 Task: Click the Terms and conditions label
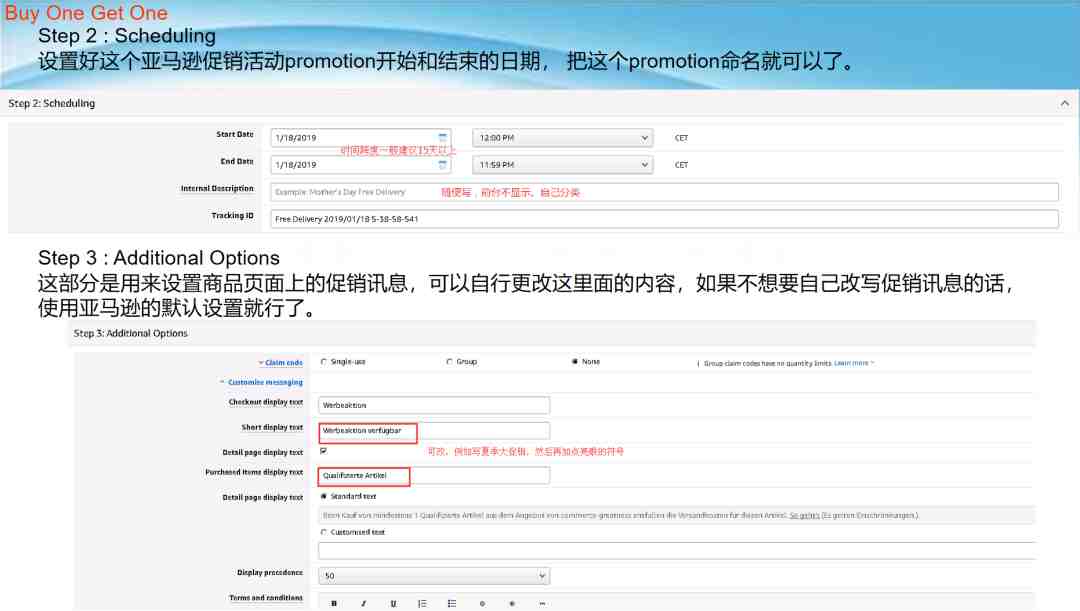(266, 598)
